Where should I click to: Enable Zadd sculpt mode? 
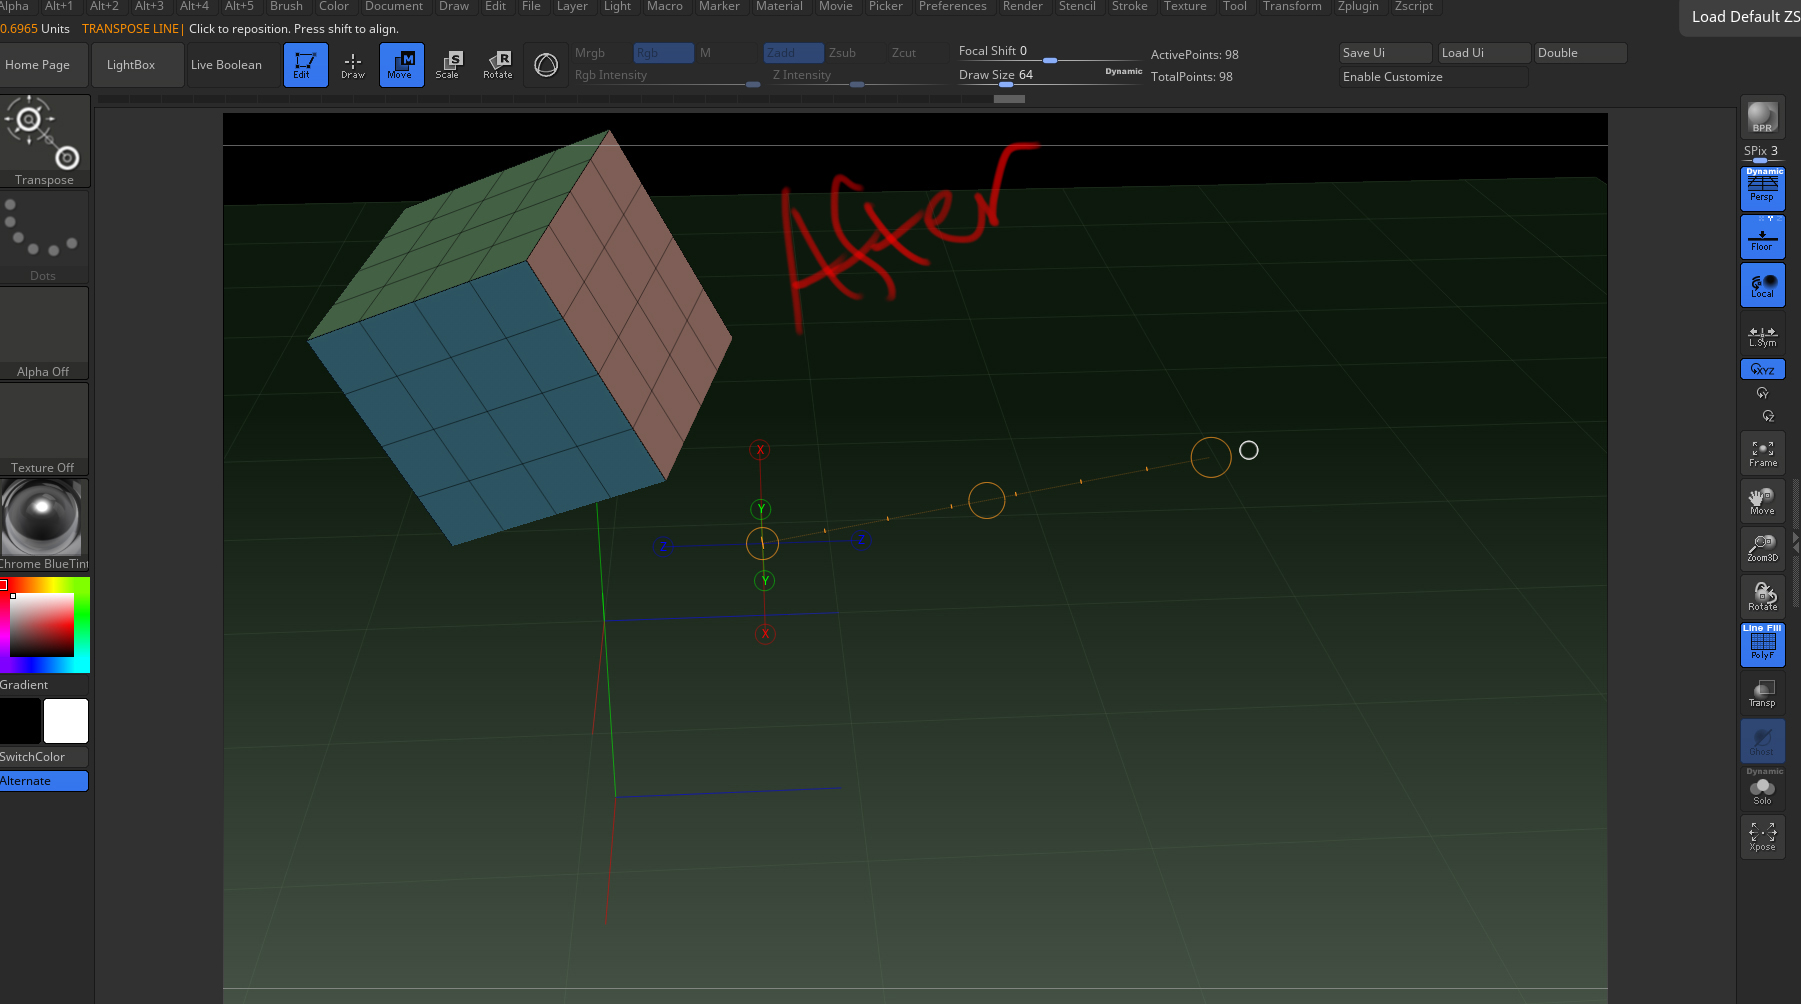coord(793,53)
